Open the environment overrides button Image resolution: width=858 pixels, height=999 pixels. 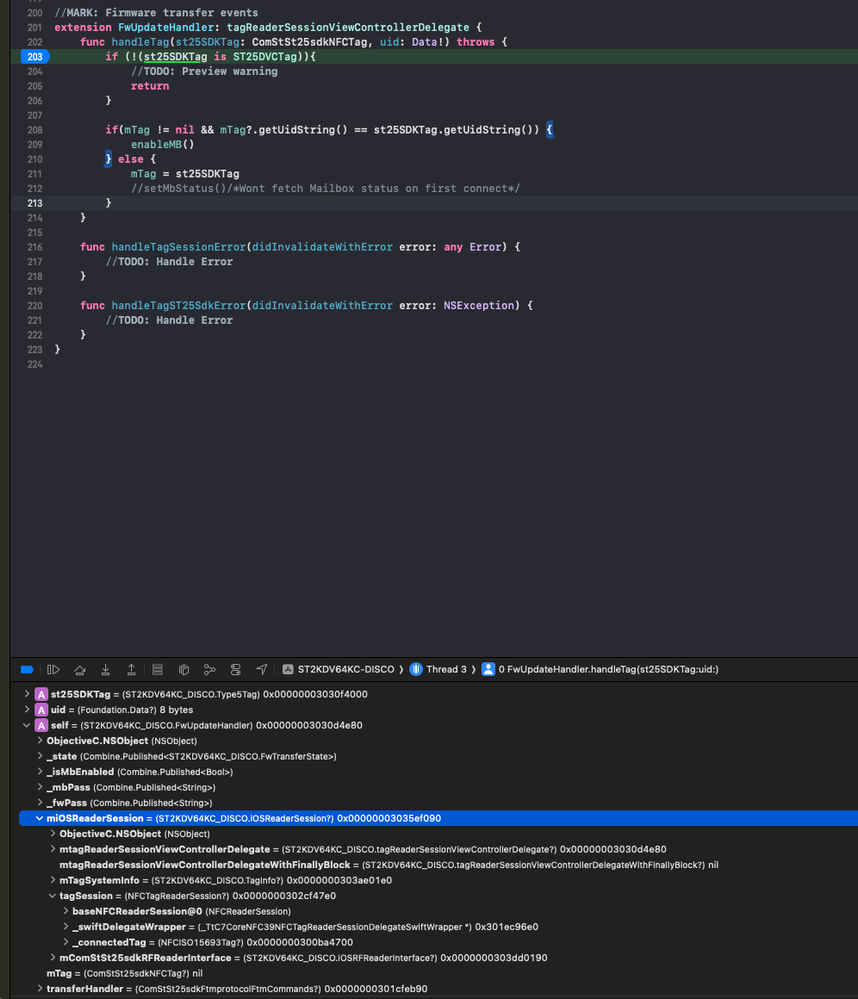pos(236,669)
